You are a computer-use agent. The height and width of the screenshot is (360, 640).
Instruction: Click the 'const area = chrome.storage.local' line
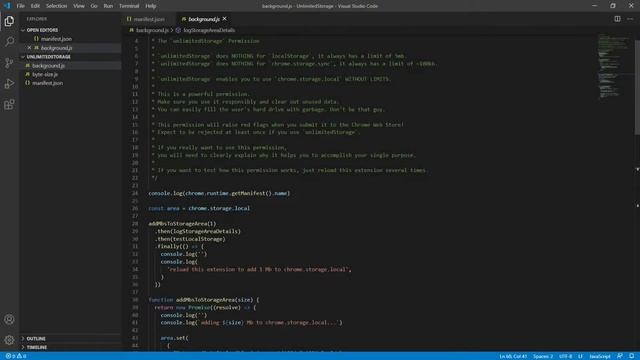tap(199, 208)
